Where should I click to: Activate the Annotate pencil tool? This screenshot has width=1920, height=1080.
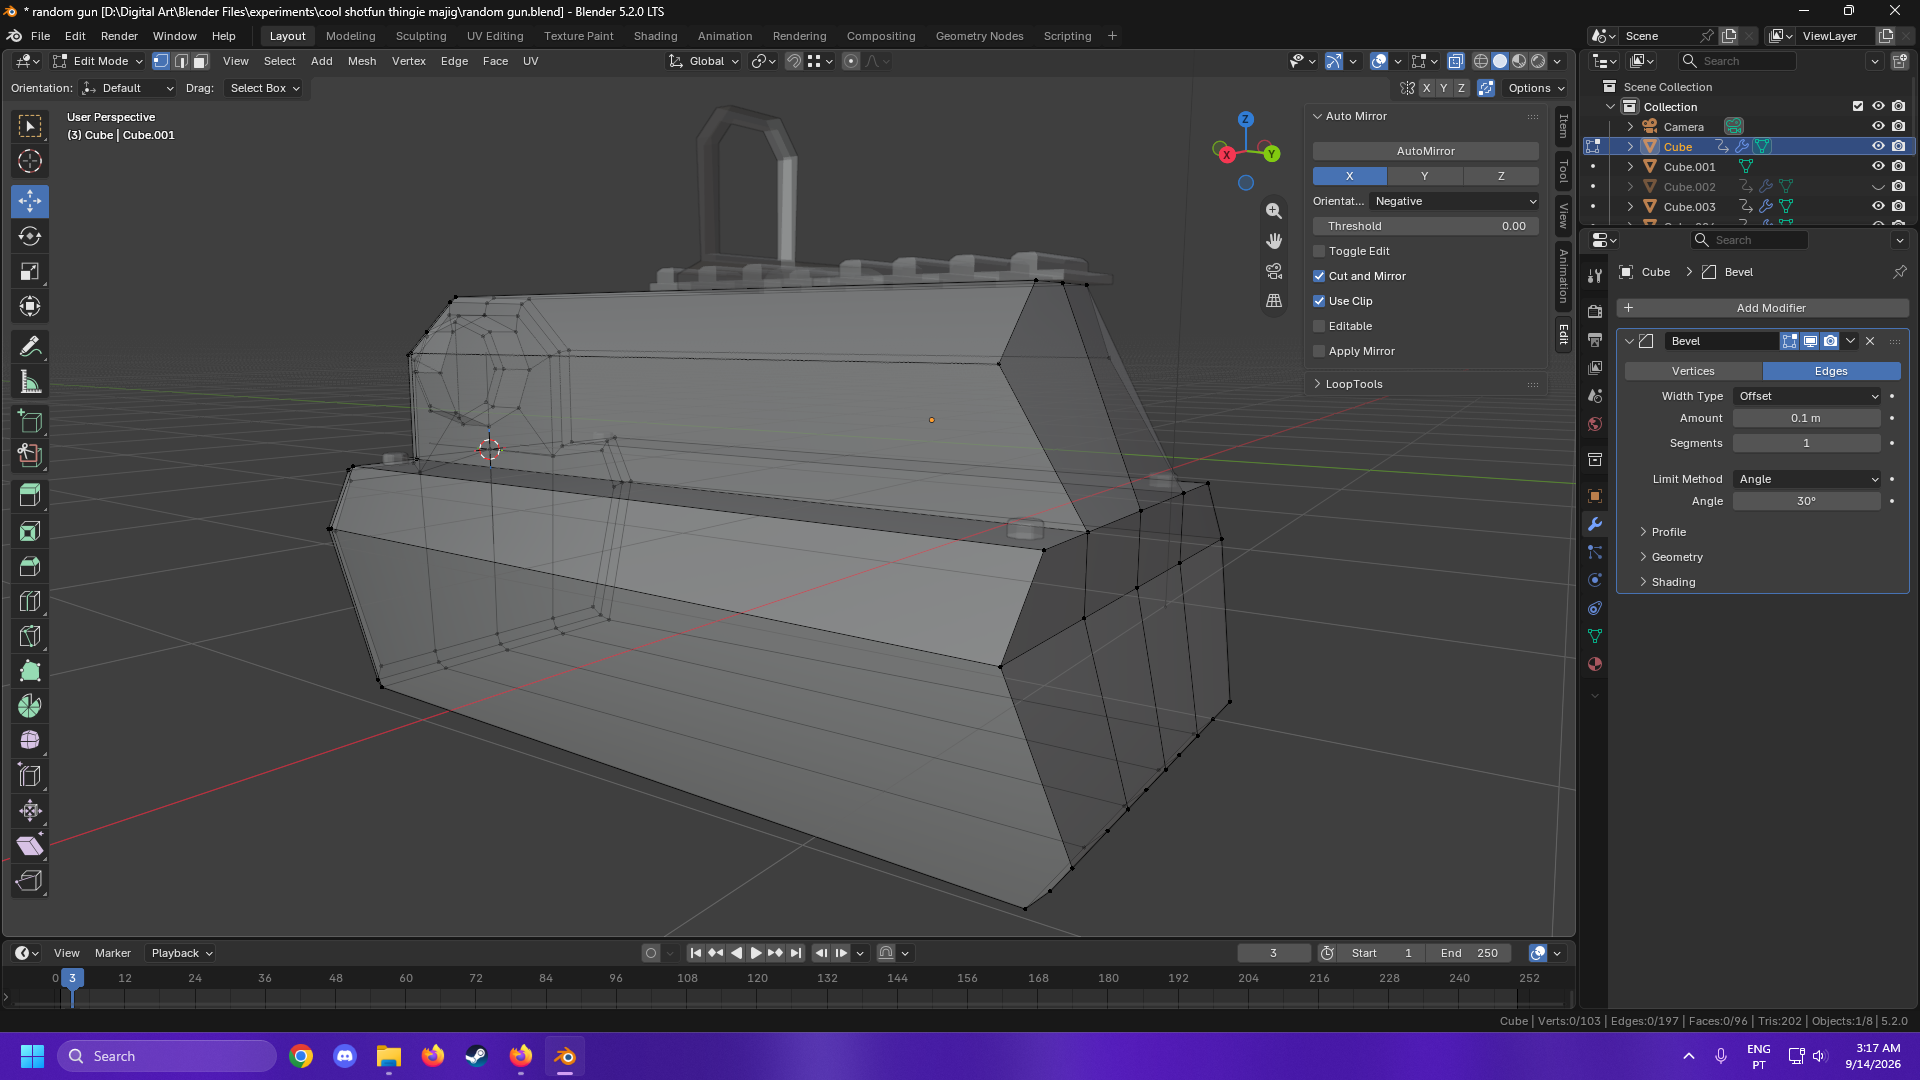tap(30, 346)
